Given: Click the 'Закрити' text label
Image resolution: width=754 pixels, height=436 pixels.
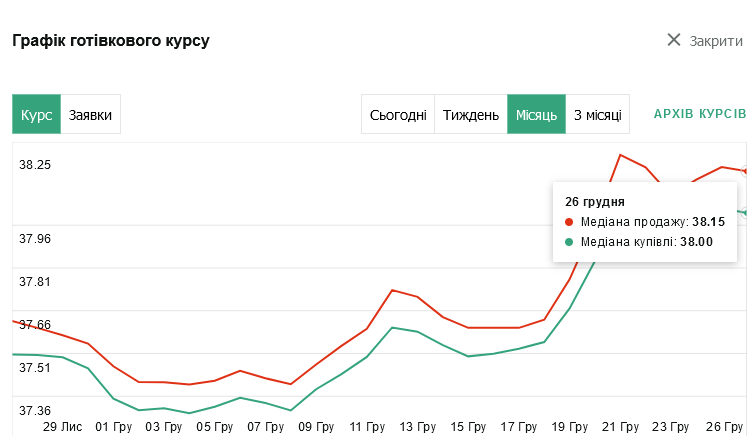Looking at the screenshot, I should click(716, 41).
